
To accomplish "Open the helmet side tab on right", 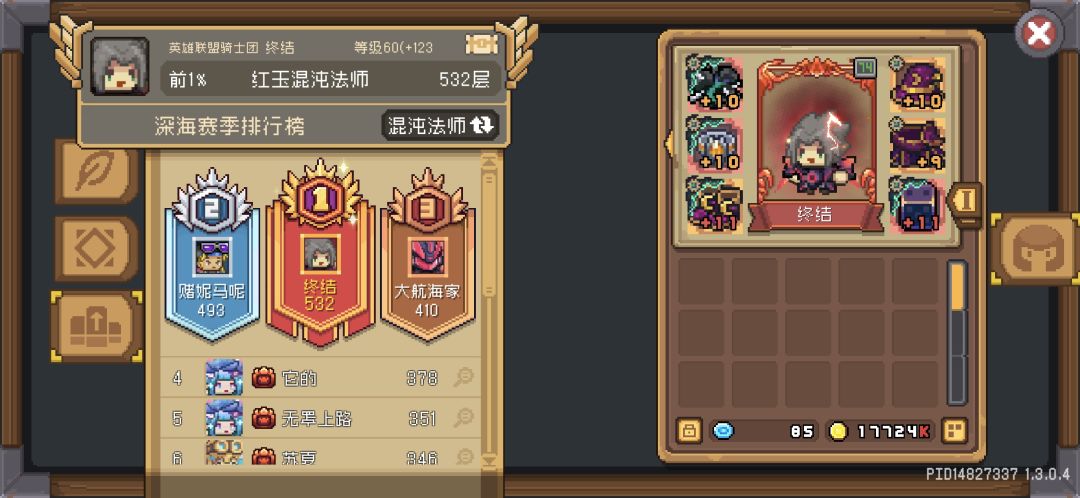I will point(1035,249).
